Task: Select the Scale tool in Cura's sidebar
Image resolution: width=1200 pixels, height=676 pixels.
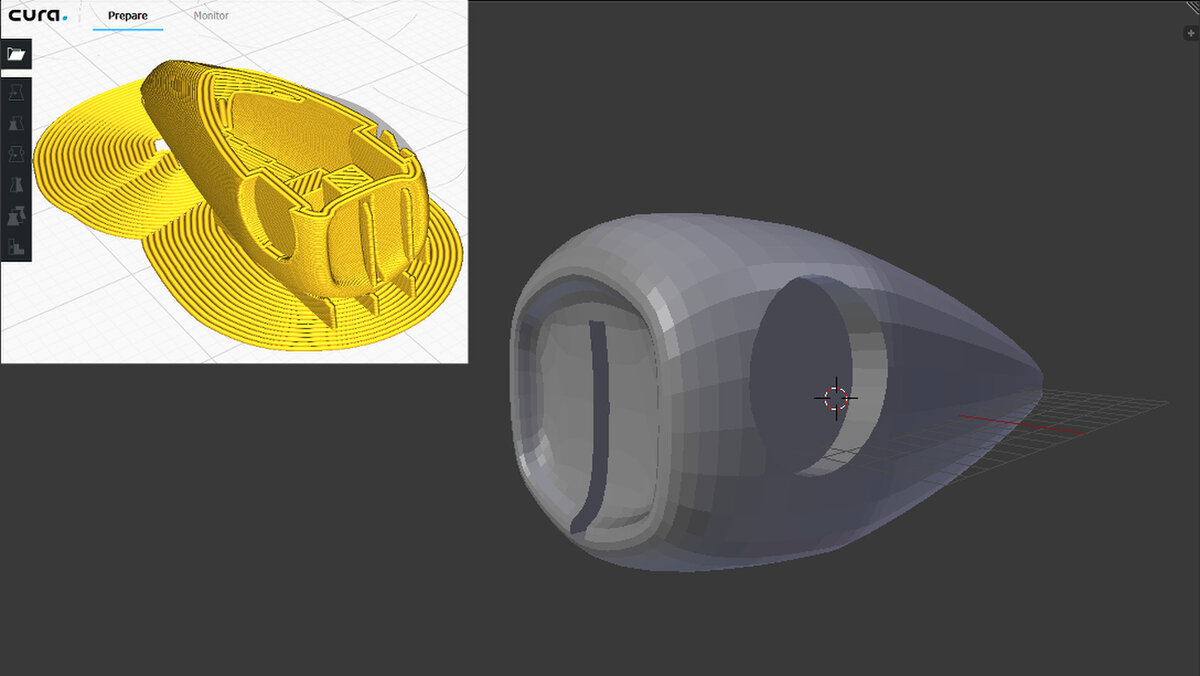Action: click(16, 124)
